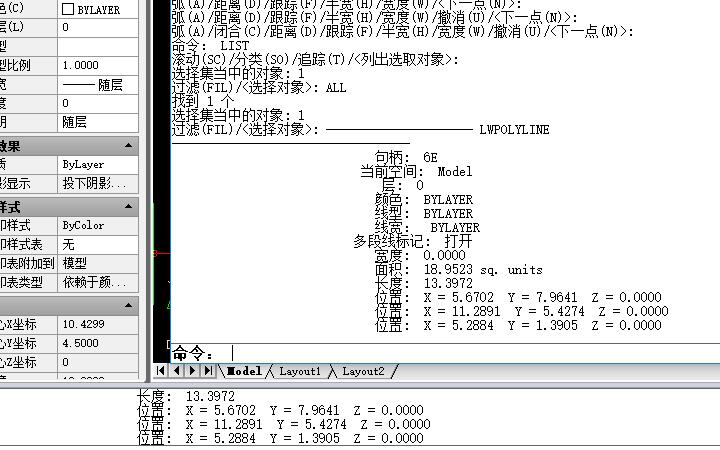
Task: Collapse the section above X坐标 row
Action: coord(129,305)
